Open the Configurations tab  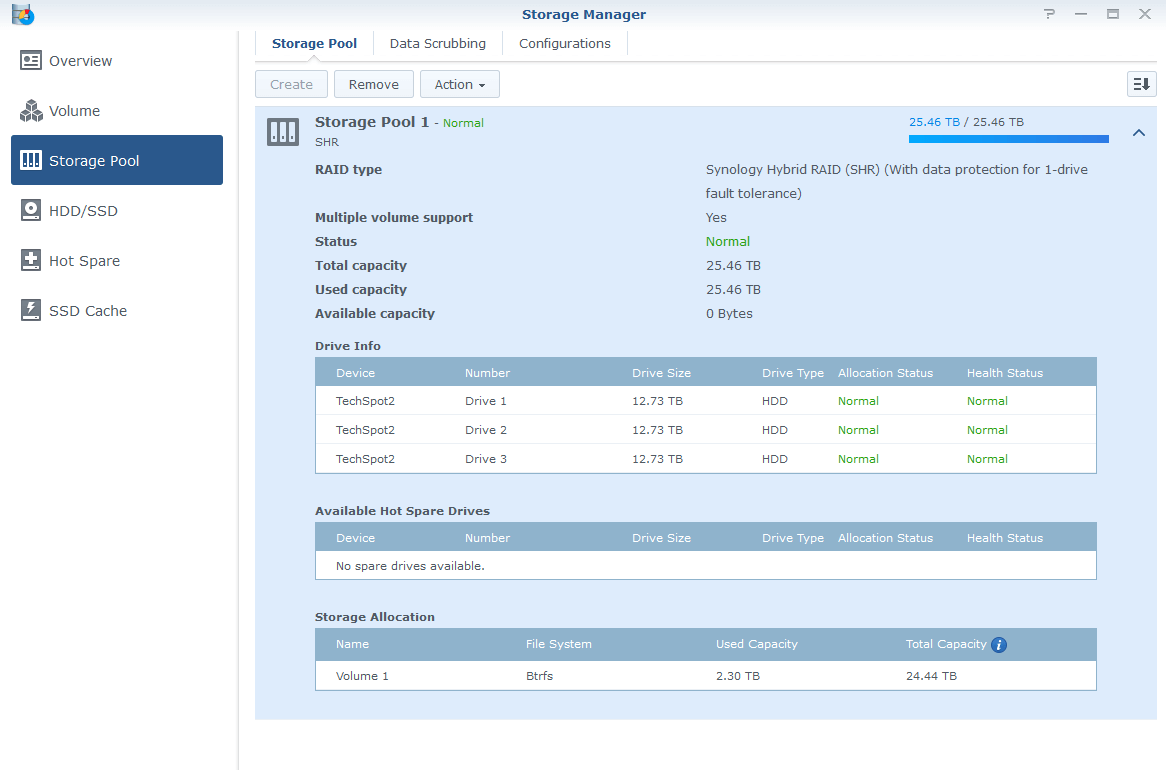(564, 44)
